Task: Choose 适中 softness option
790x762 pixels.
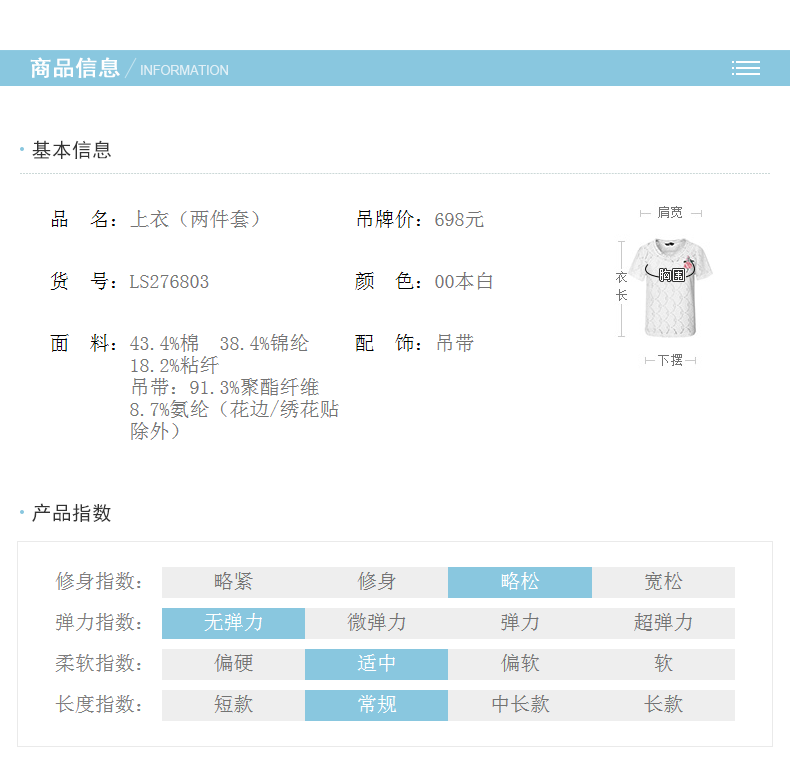Action: [377, 664]
